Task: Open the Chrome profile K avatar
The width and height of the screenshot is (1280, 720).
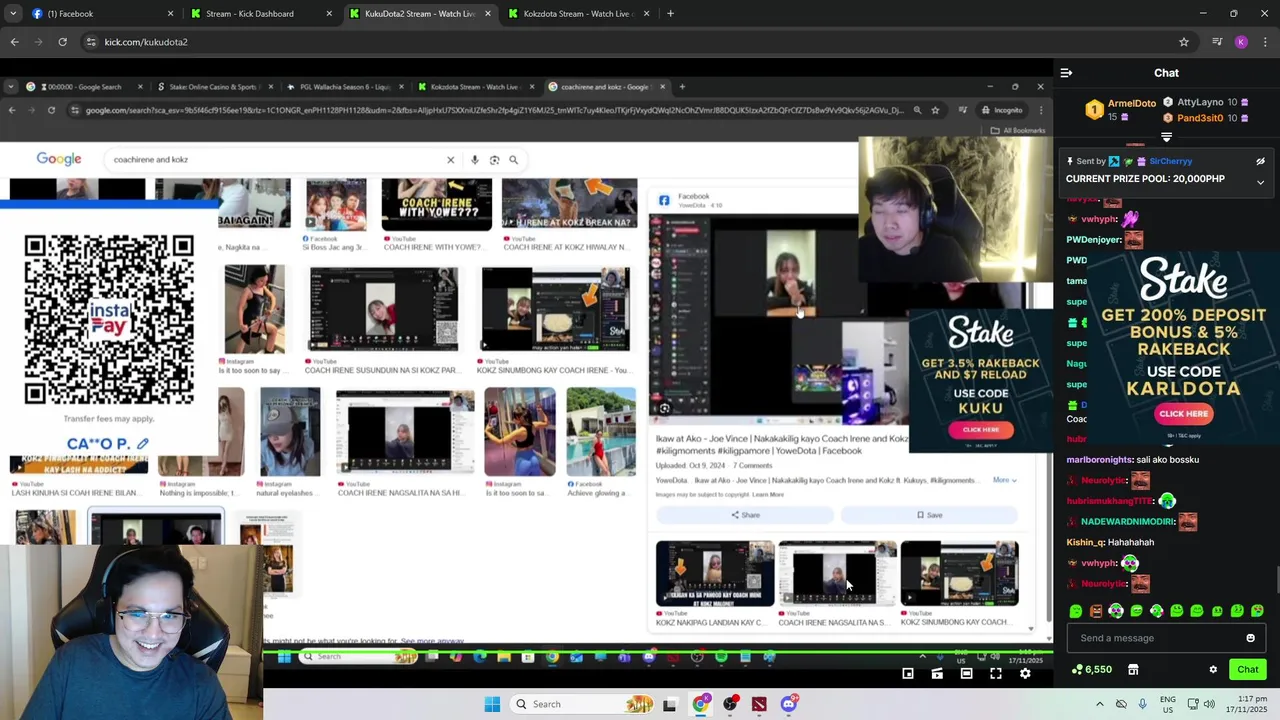Action: 1241,42
